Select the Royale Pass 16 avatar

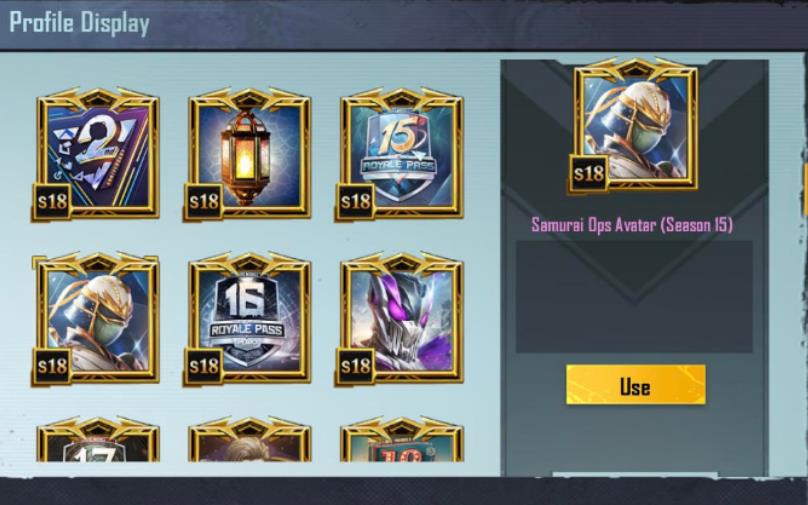248,319
